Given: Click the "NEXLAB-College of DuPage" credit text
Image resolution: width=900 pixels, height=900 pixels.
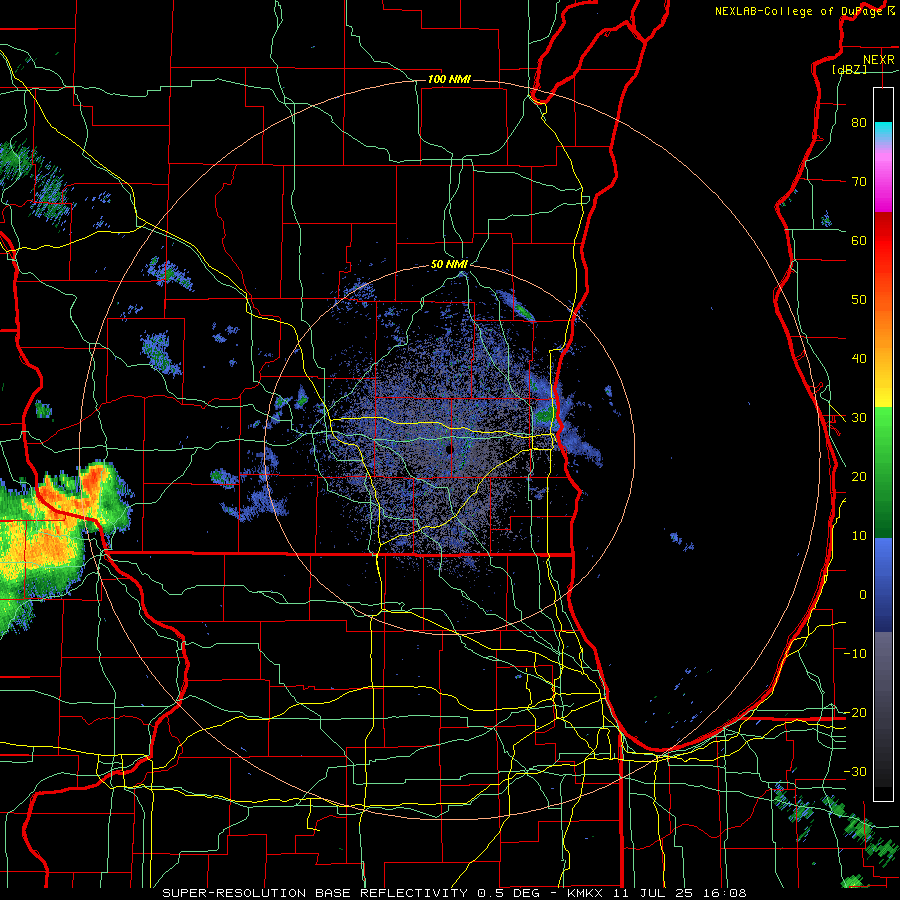Looking at the screenshot, I should [800, 11].
